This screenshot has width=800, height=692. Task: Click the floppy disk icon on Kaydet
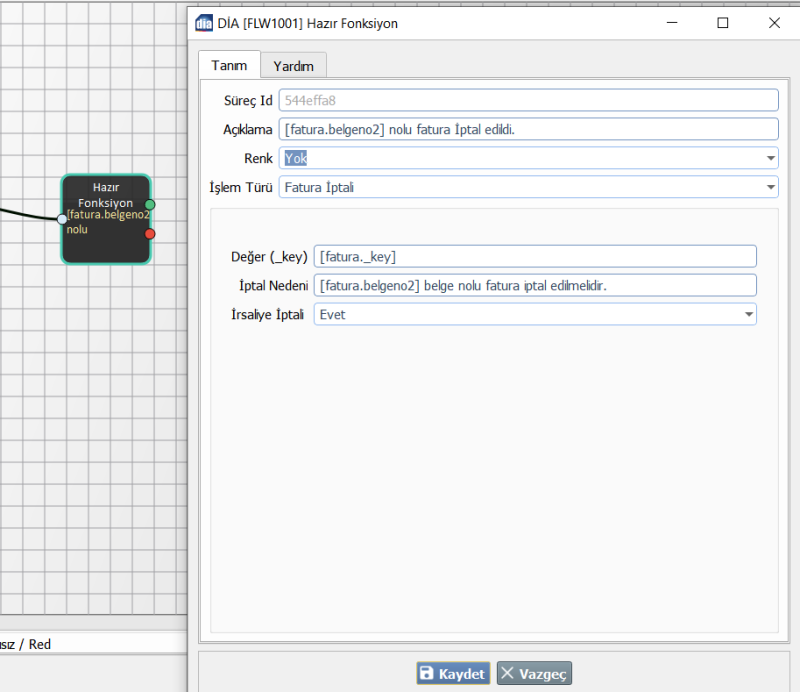[x=427, y=674]
